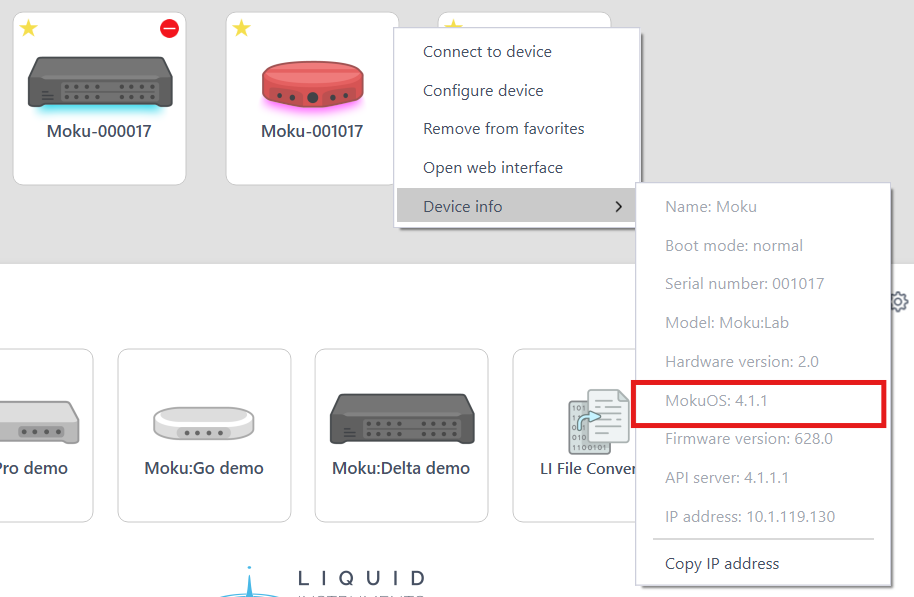Click the Moku:Go demo device icon
The image size is (914, 597).
pyautogui.click(x=203, y=422)
